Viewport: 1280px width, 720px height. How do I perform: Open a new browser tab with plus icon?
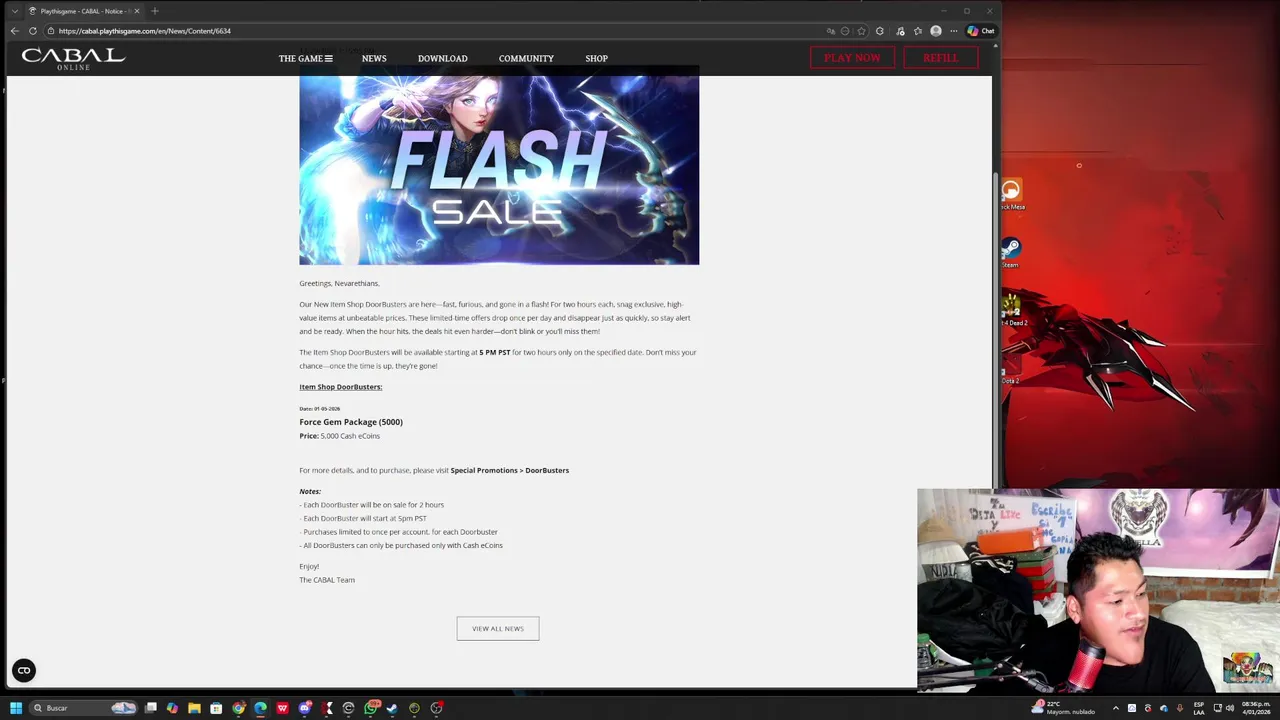[x=154, y=11]
